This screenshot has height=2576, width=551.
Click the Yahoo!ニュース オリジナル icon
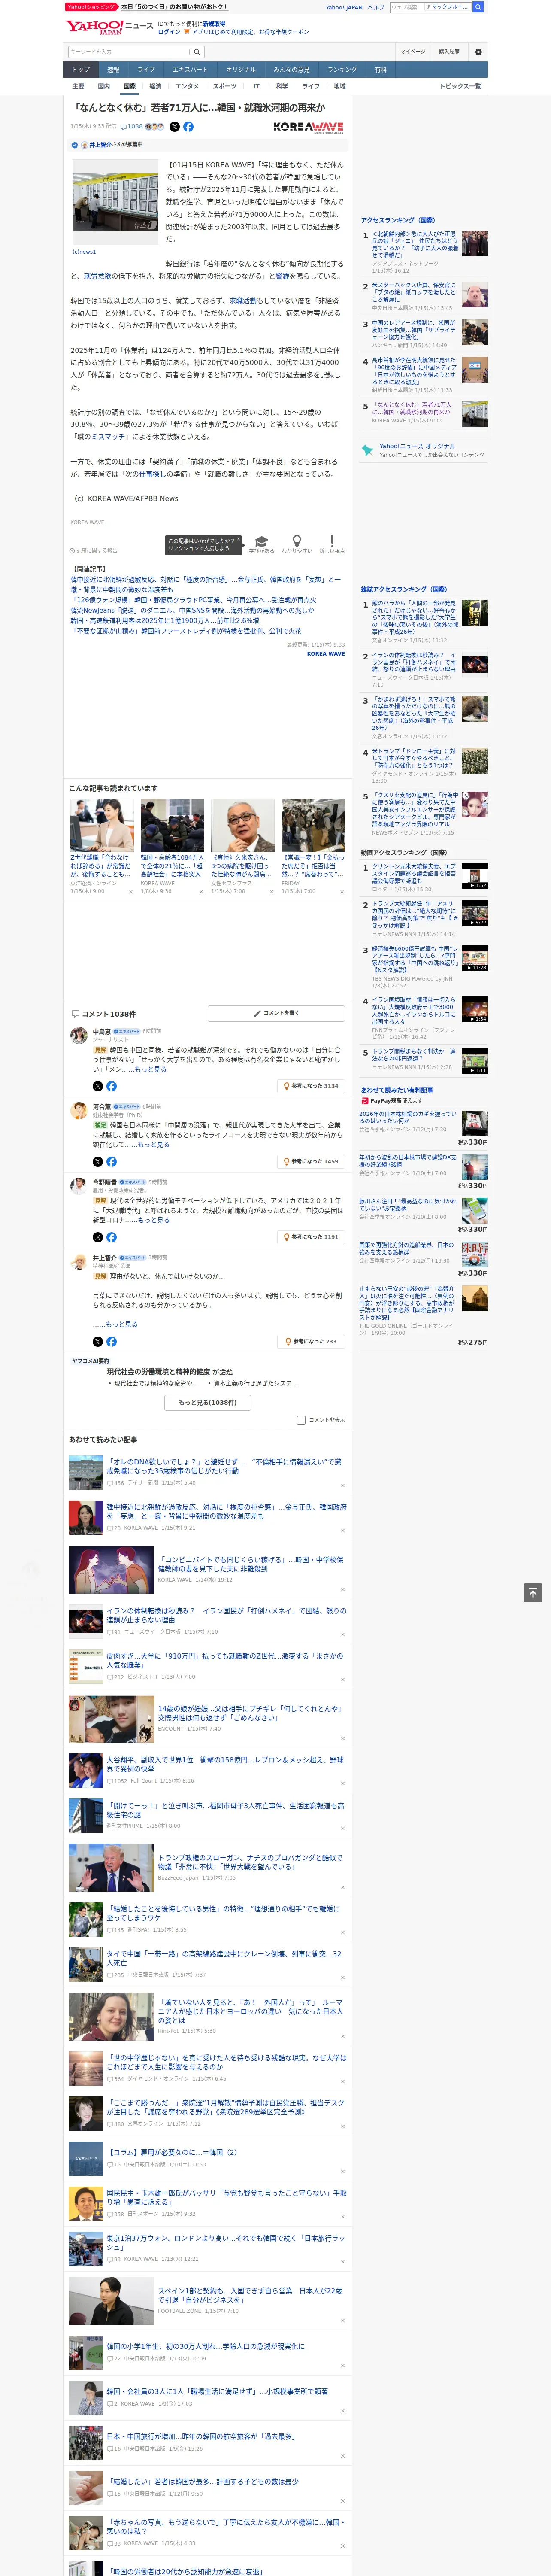(x=368, y=450)
